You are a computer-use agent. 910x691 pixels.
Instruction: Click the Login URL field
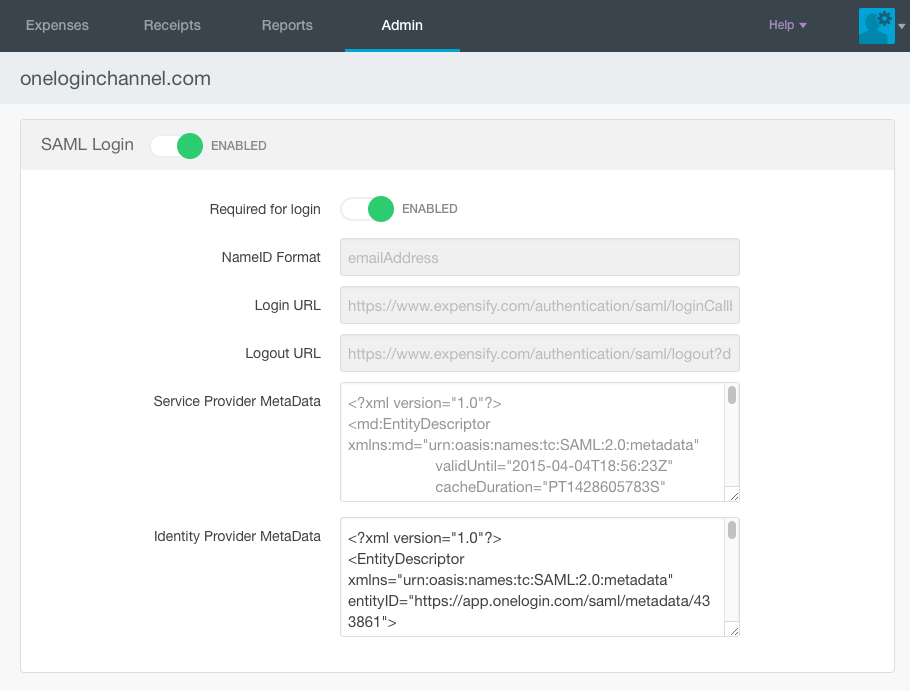(540, 305)
